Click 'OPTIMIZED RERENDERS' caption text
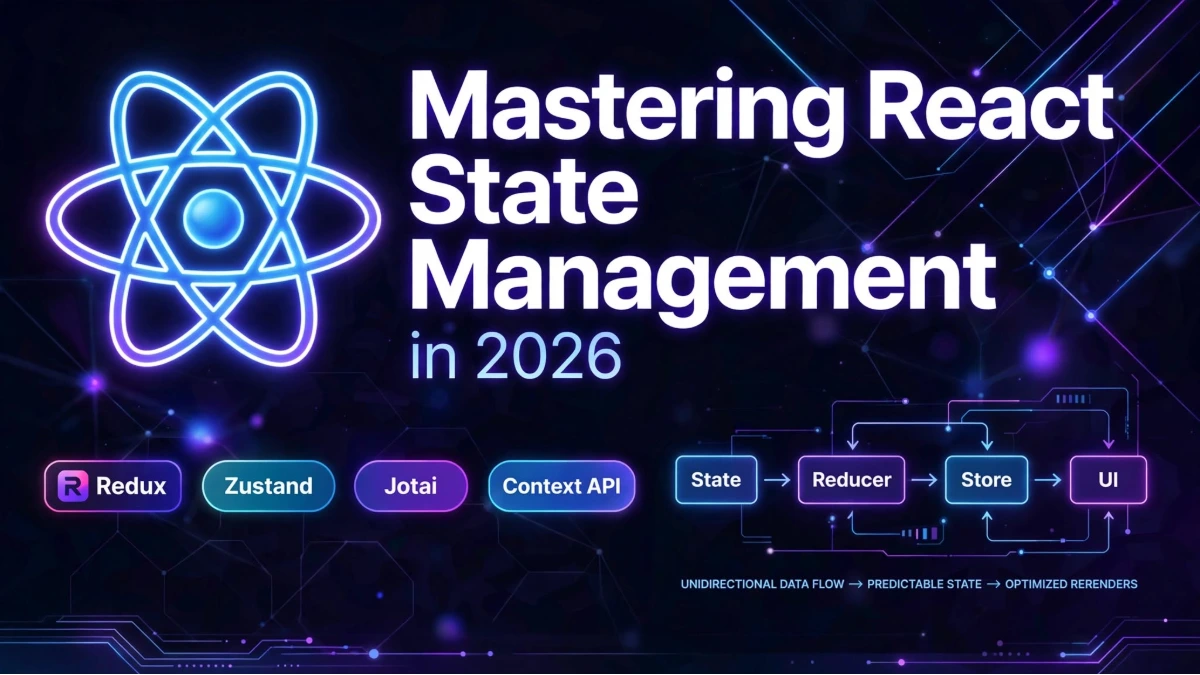The width and height of the screenshot is (1200, 675). tap(1070, 584)
